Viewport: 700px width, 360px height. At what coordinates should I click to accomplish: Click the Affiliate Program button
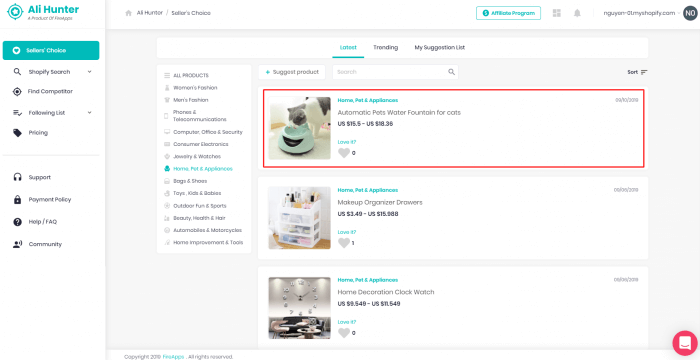click(x=508, y=13)
